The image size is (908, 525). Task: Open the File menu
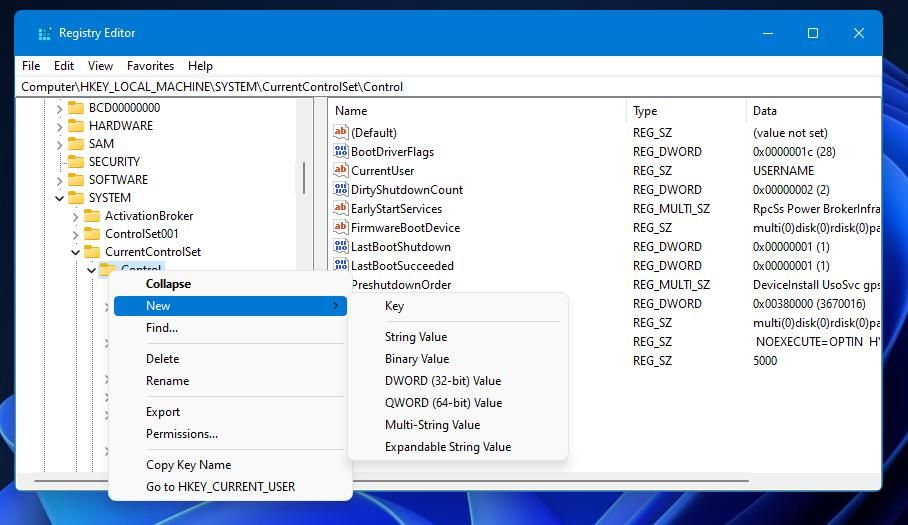point(31,66)
